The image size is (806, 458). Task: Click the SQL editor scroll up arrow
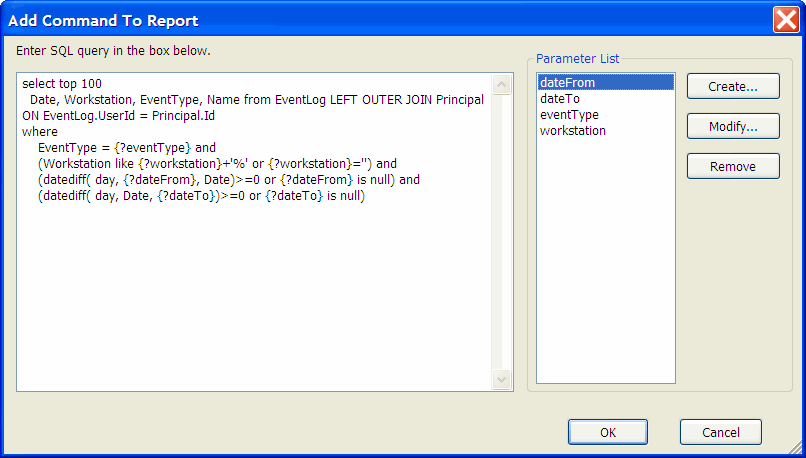[503, 83]
